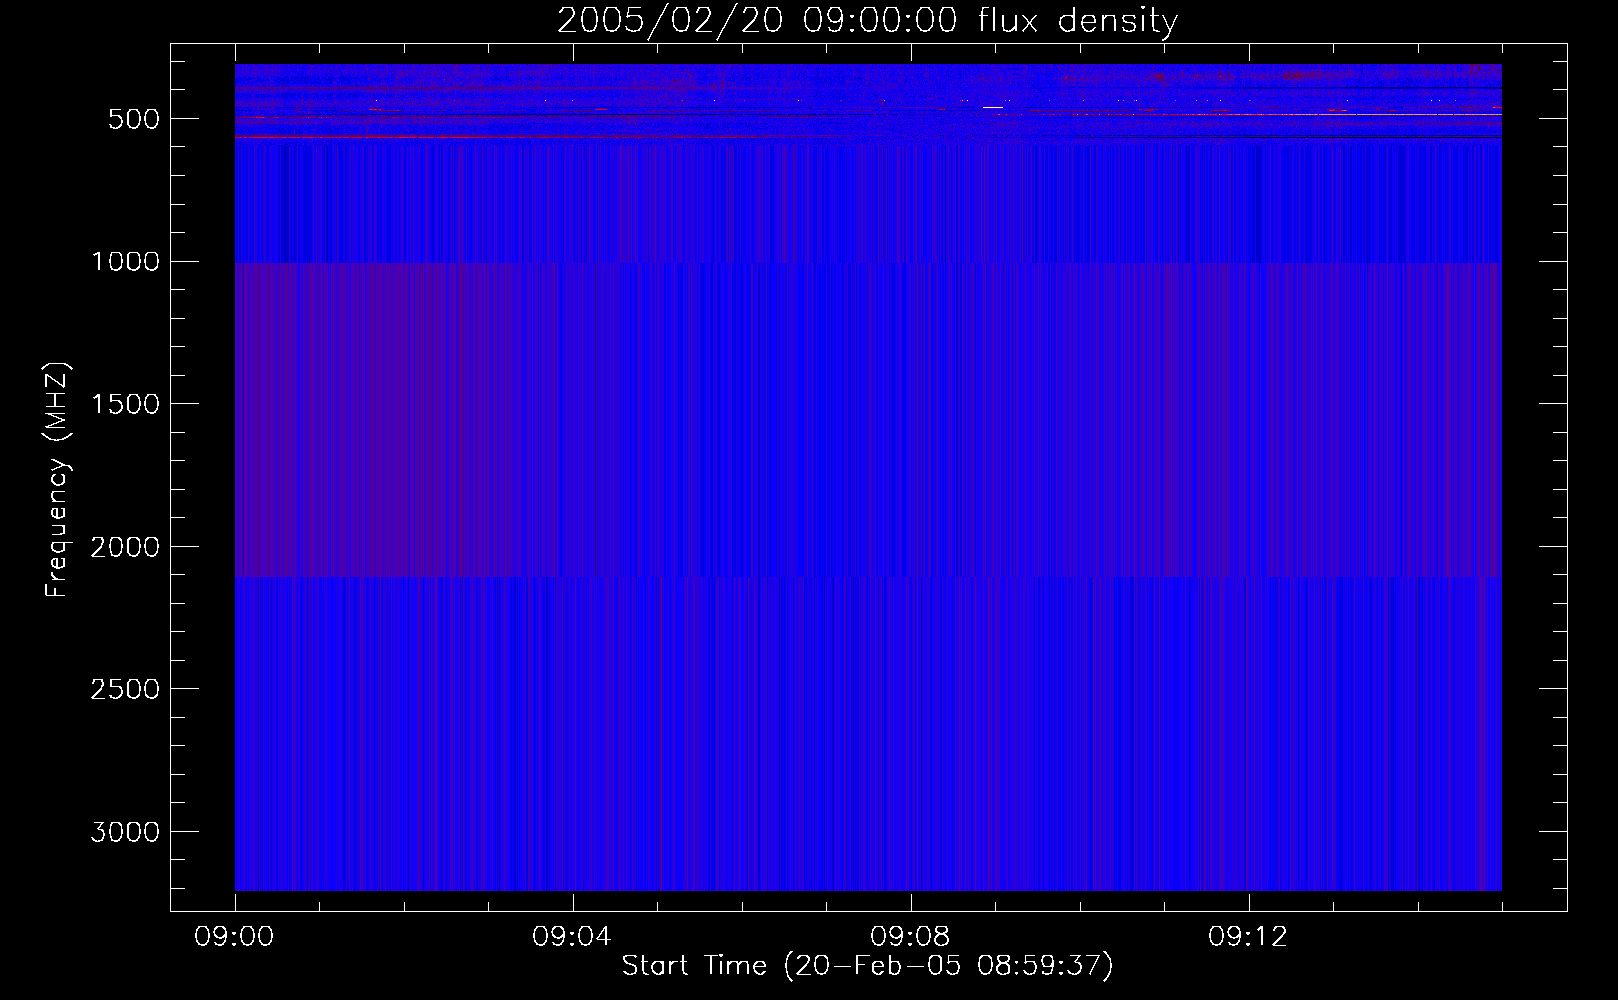Click the 2500 frequency tick label
The height and width of the screenshot is (1000, 1618).
click(x=125, y=689)
